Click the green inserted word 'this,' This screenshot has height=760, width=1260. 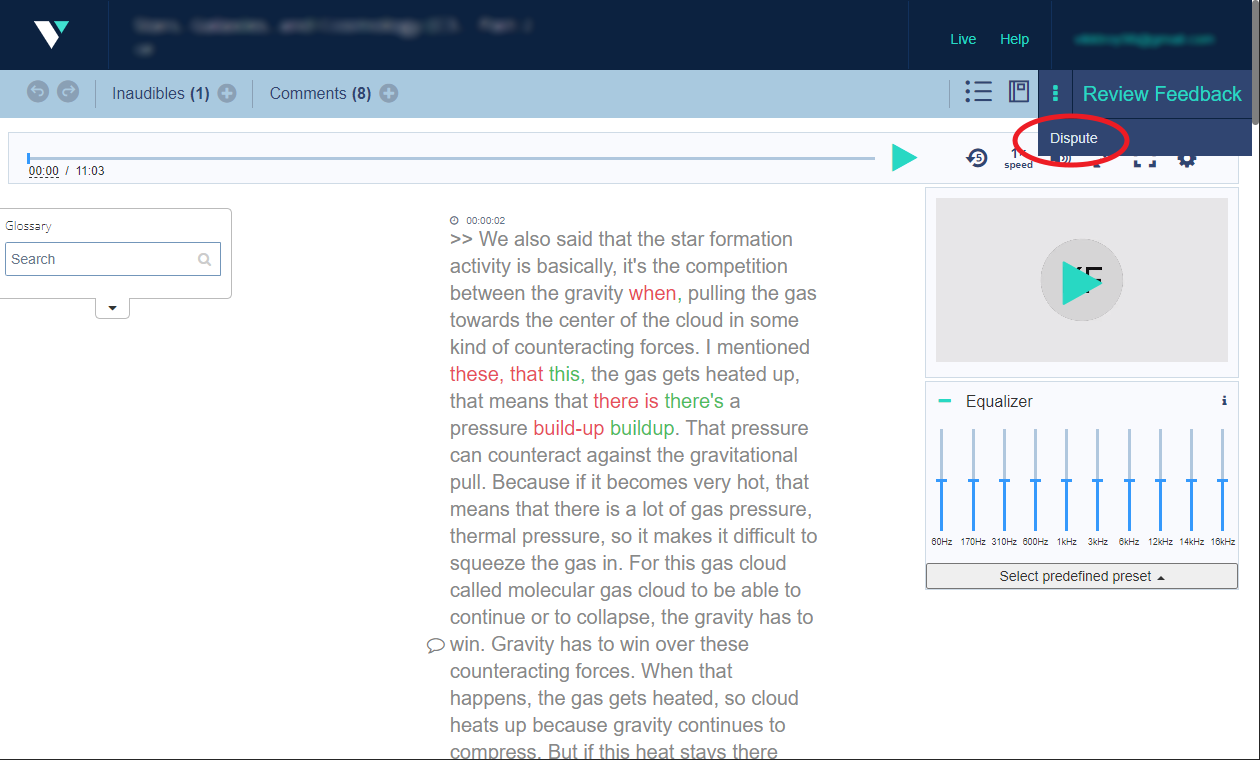pos(567,374)
